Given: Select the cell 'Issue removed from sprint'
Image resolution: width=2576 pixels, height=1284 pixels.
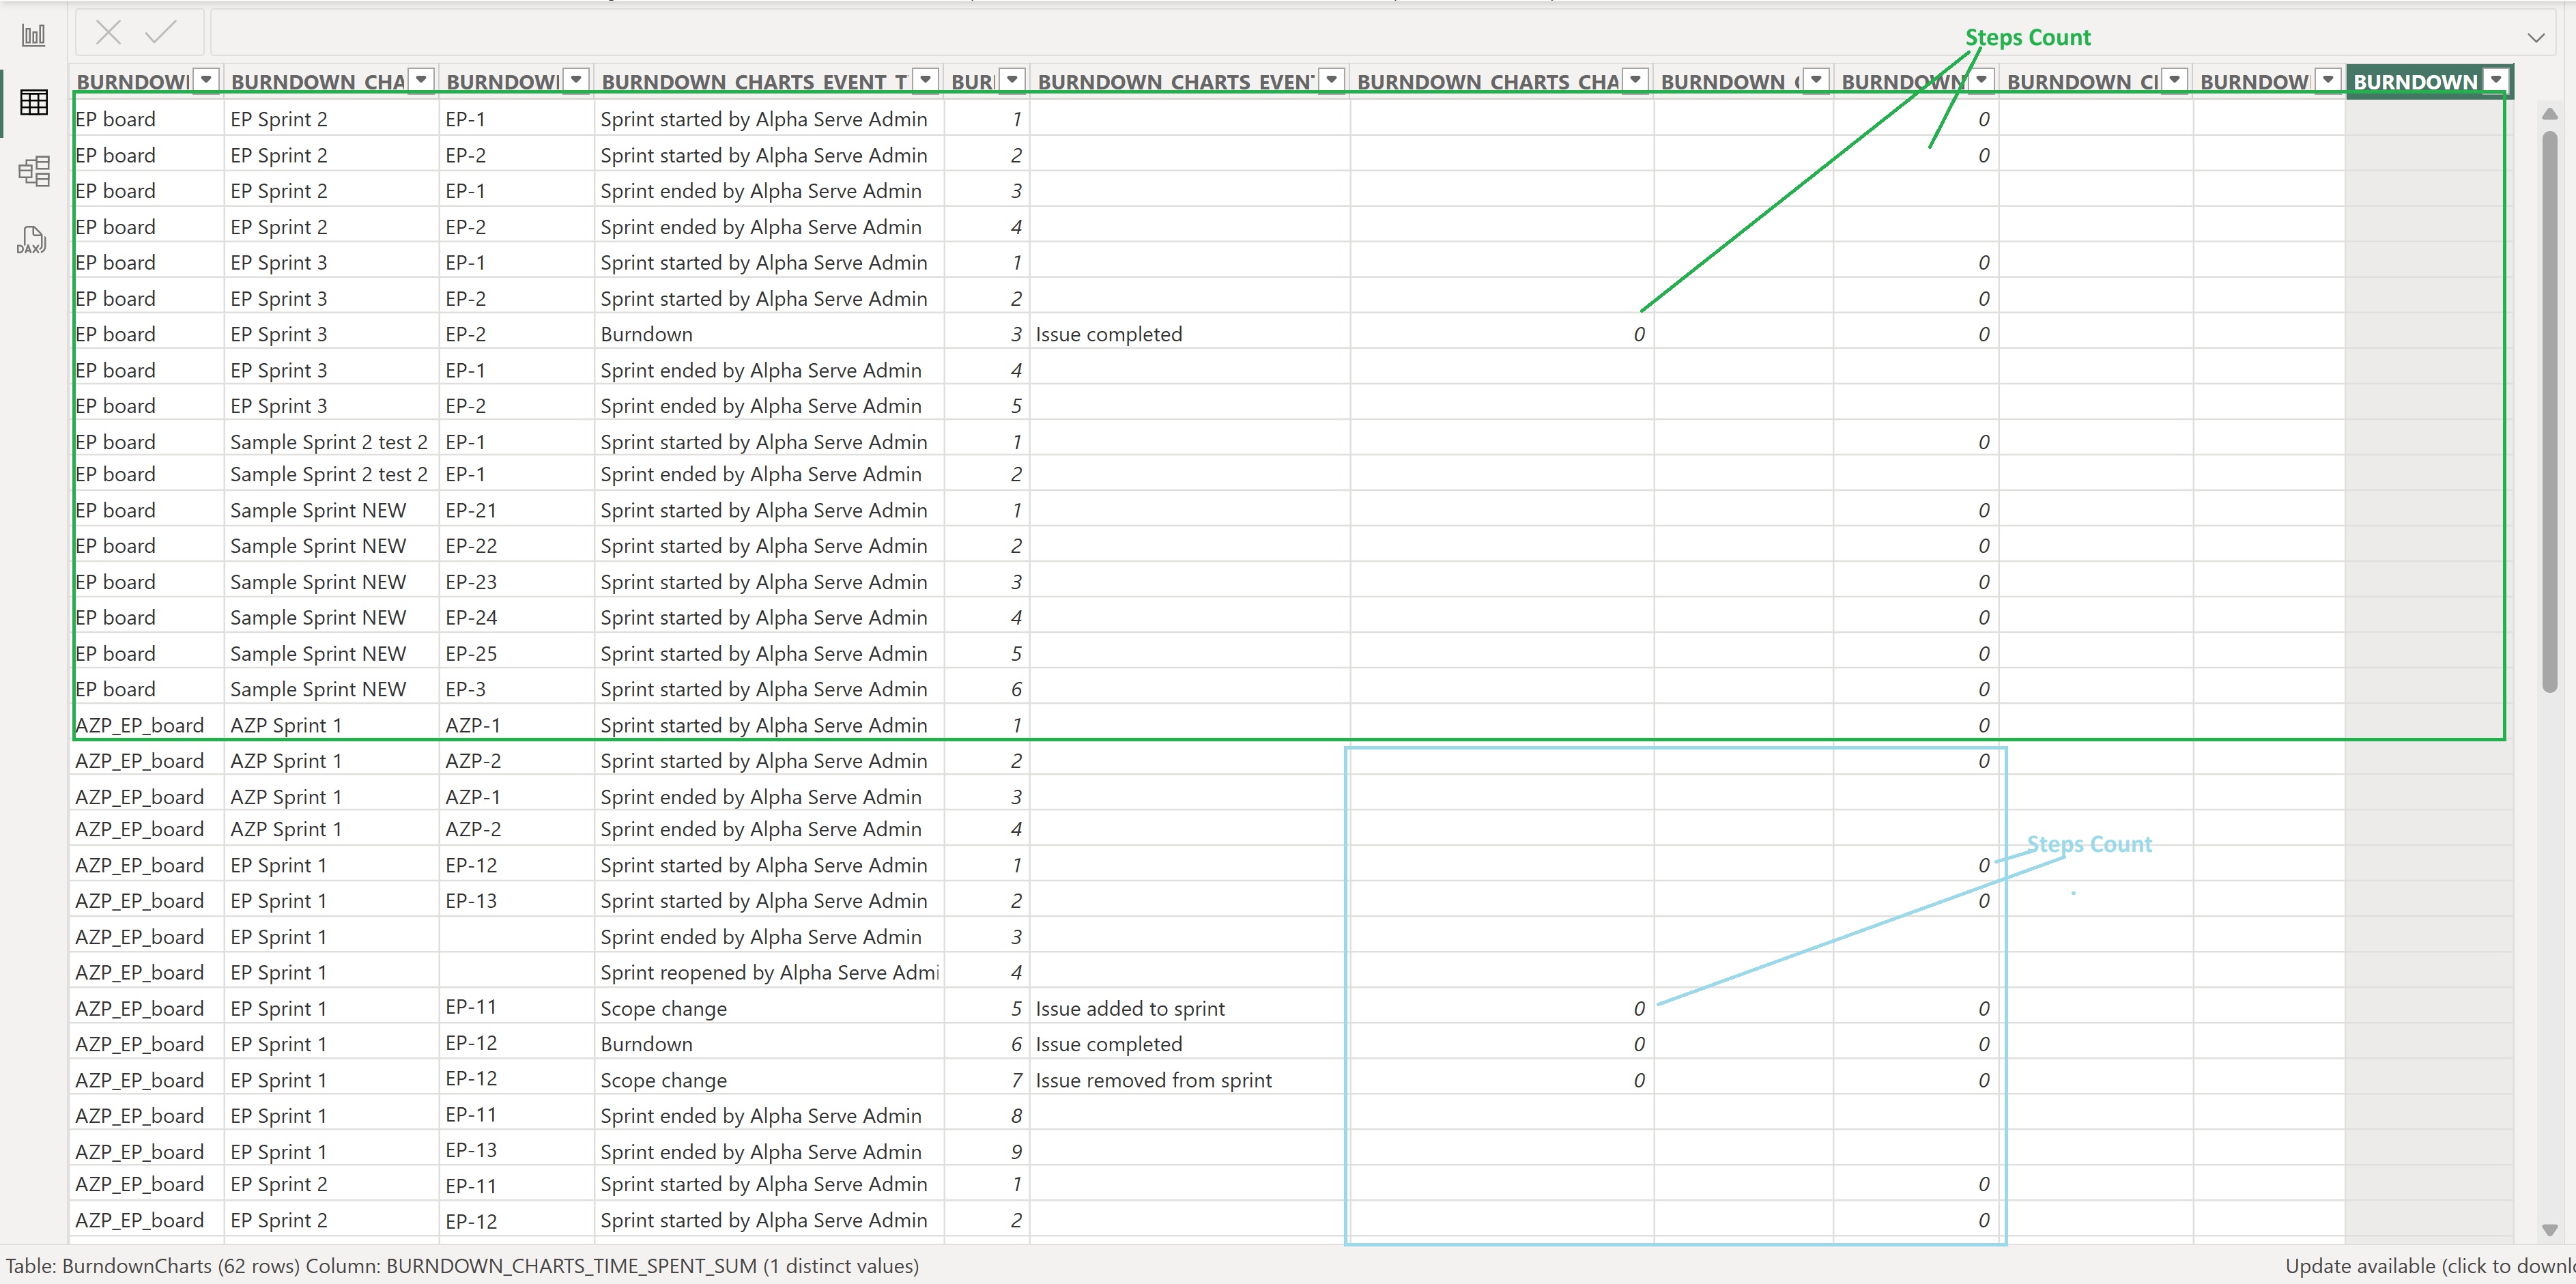Looking at the screenshot, I should tap(1153, 1080).
